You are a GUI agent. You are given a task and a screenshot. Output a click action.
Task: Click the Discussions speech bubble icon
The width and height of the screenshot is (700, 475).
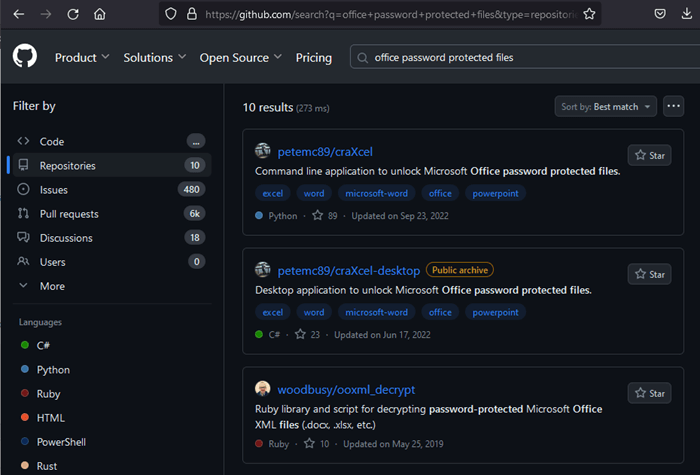[x=23, y=237]
